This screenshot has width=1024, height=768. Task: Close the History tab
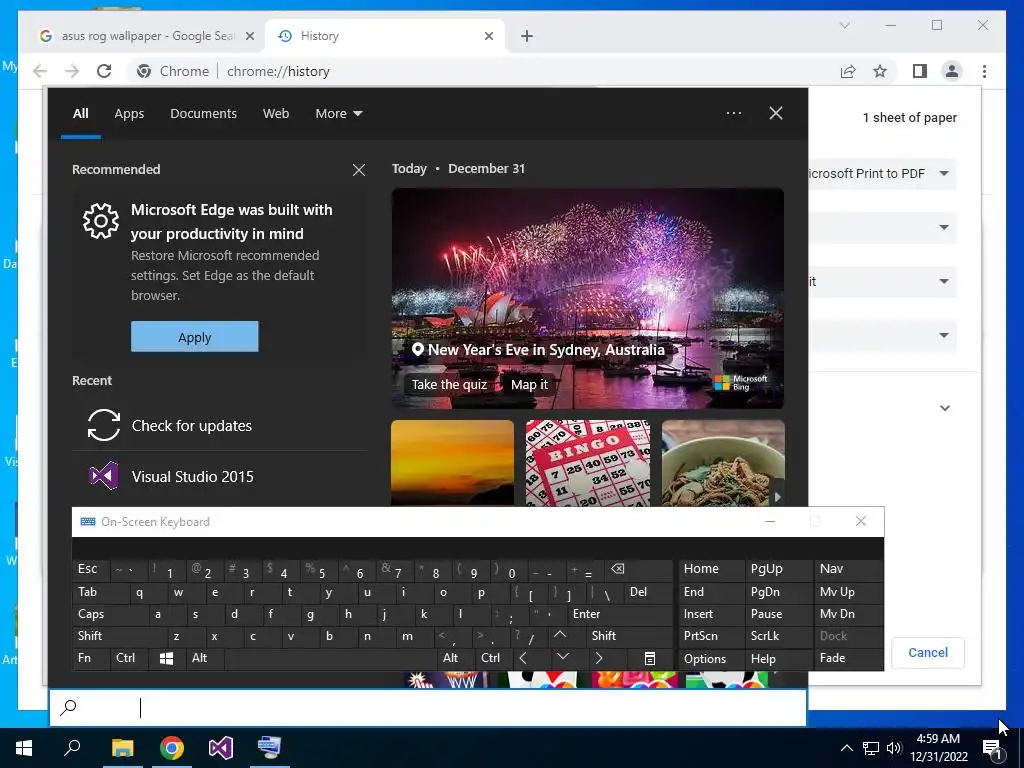(488, 36)
